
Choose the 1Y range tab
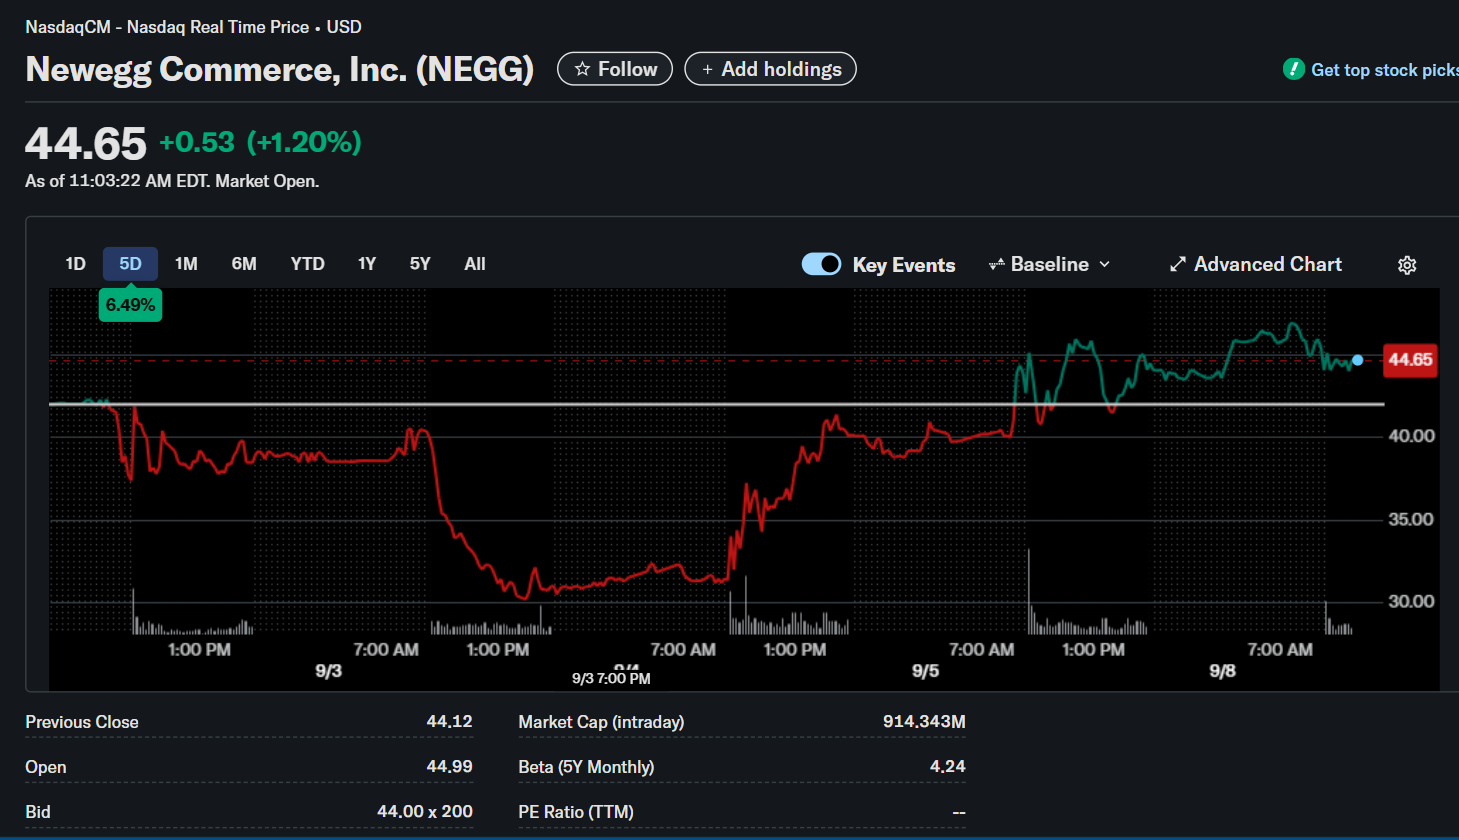click(367, 264)
